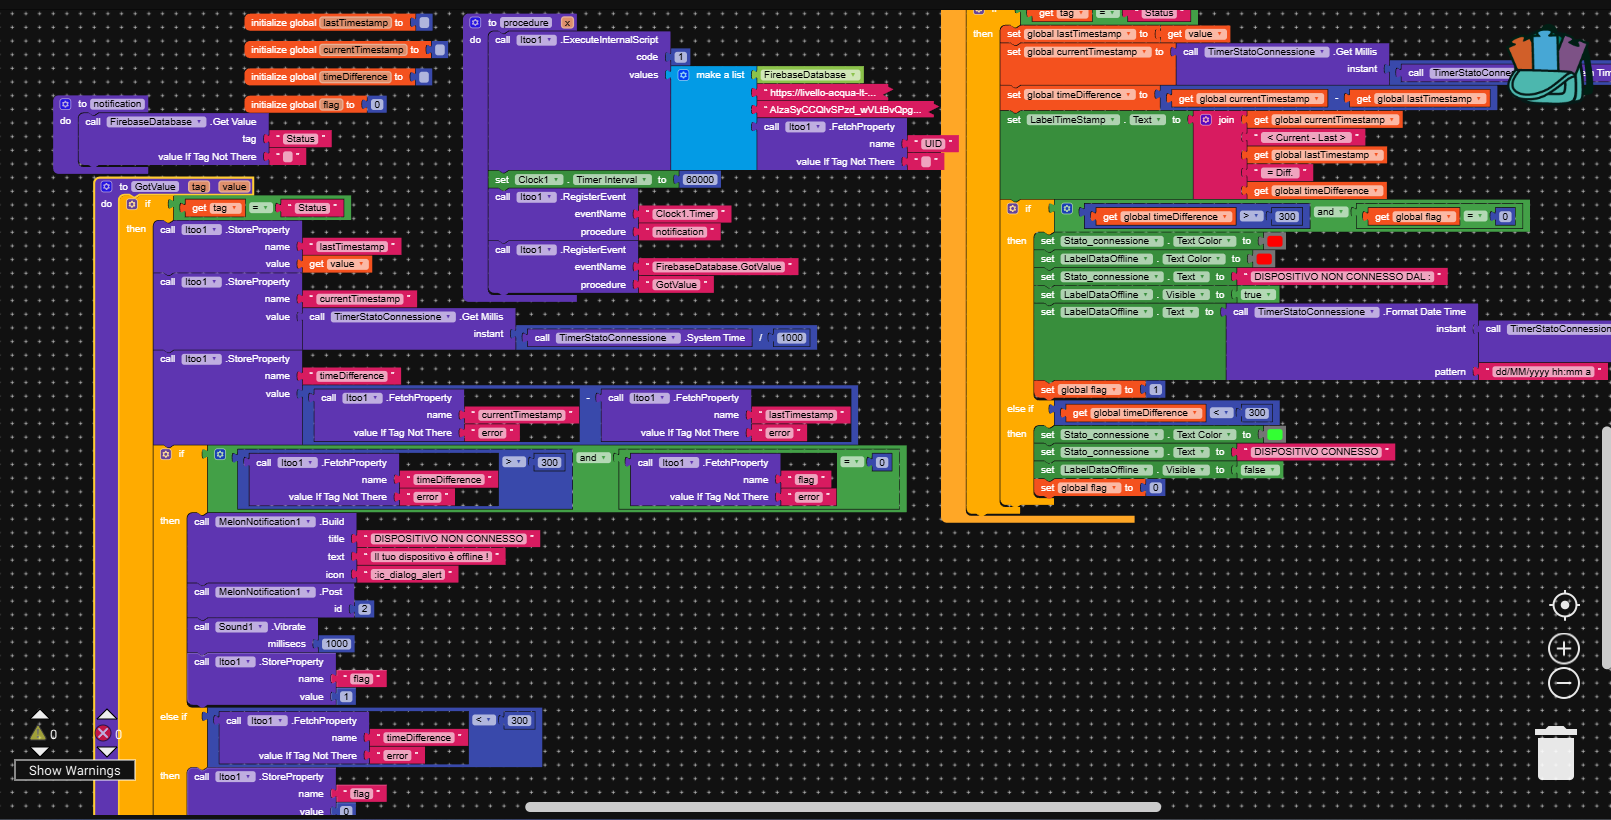Zoom in with the plus icon

(x=1564, y=648)
